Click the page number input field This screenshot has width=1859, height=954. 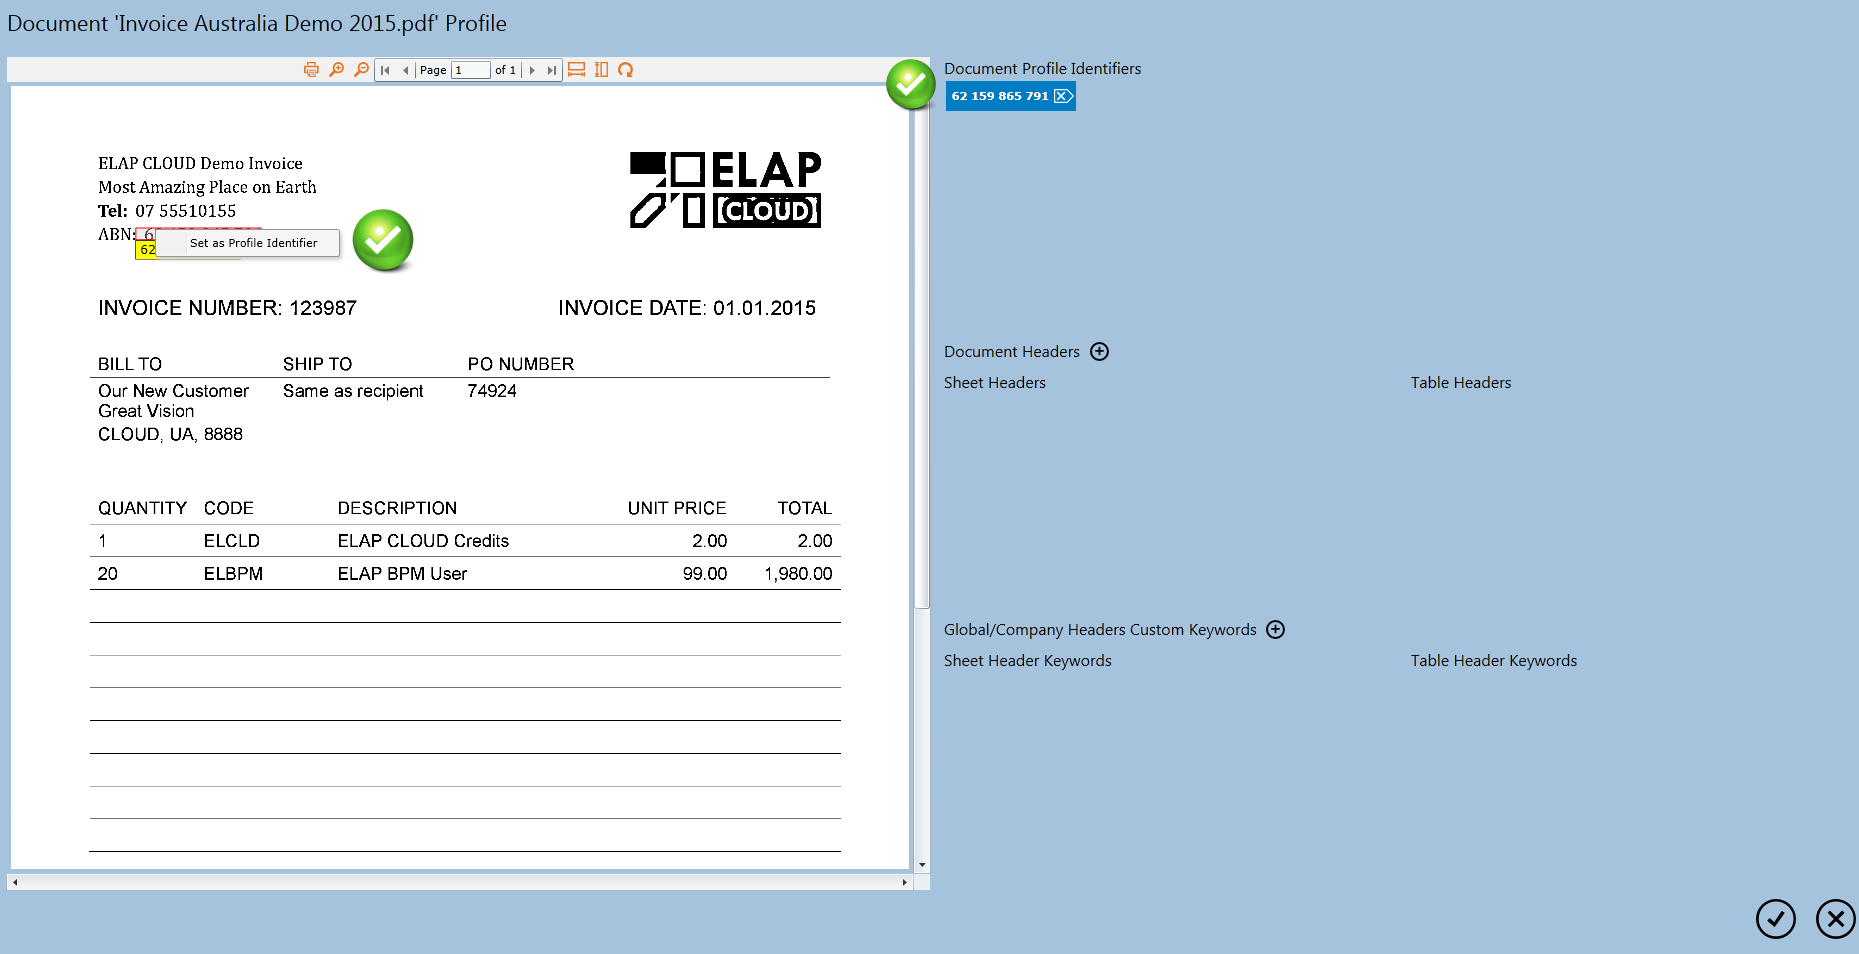tap(470, 70)
